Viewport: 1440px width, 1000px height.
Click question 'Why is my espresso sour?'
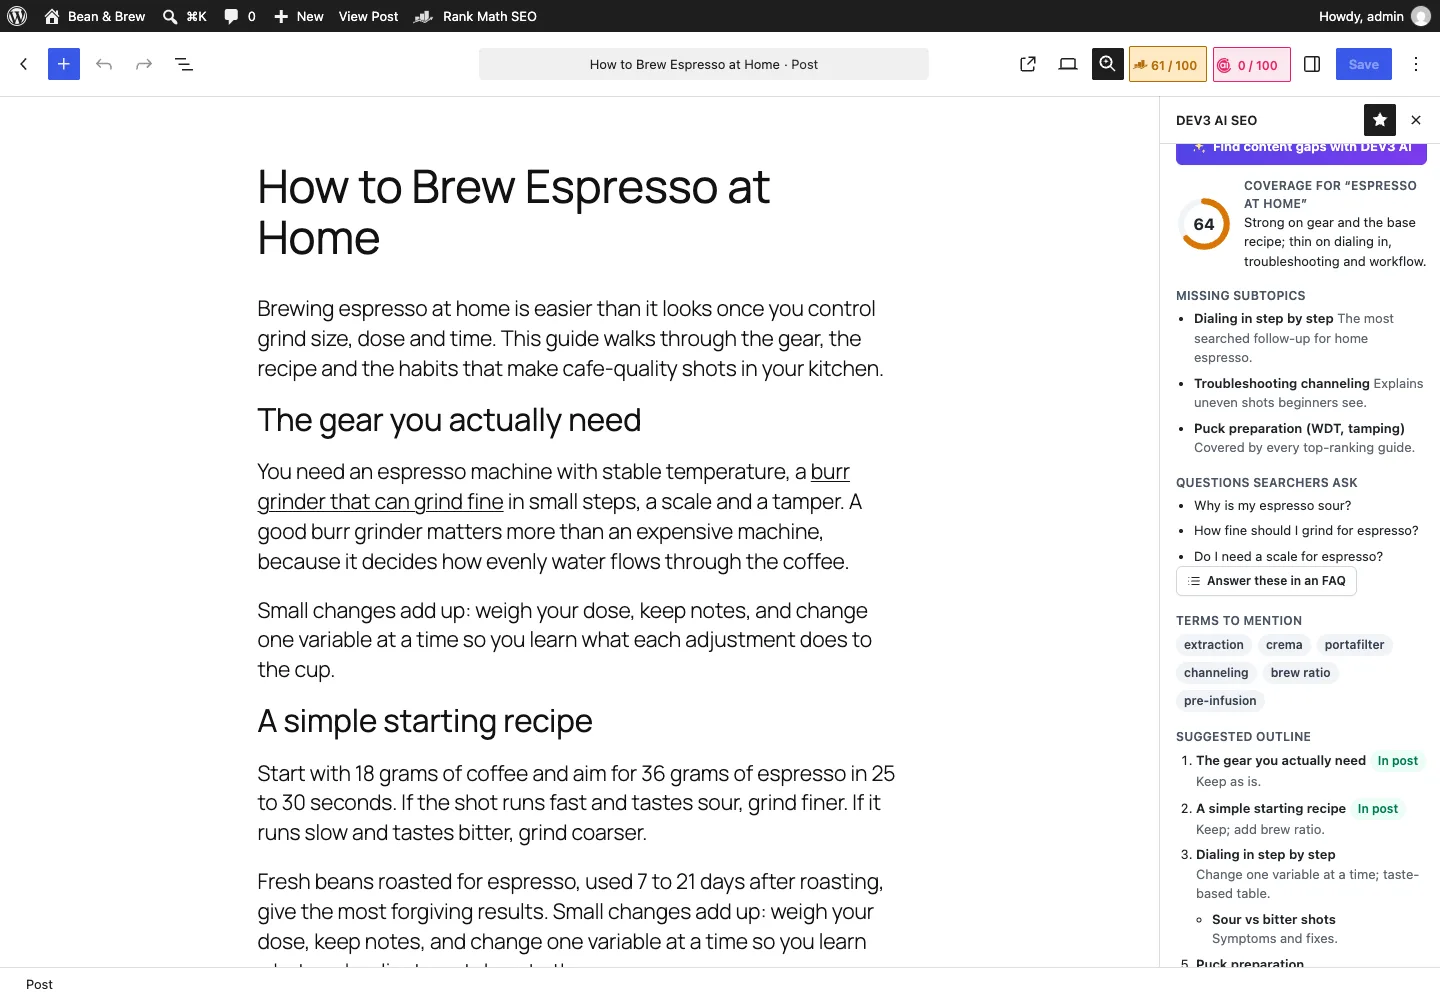(1272, 506)
